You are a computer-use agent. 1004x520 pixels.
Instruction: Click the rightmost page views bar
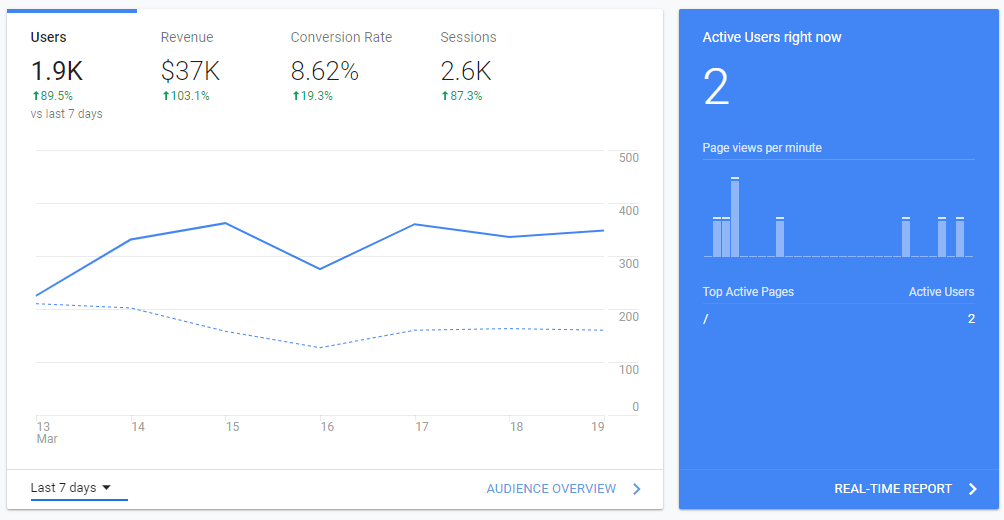(x=960, y=238)
